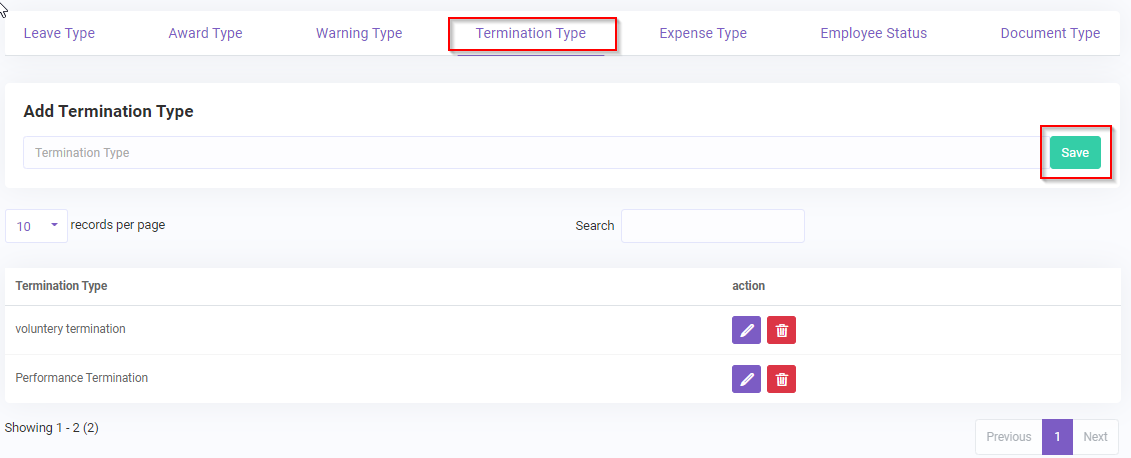Image resolution: width=1131 pixels, height=458 pixels.
Task: Switch to the Leave Type tab
Action: 59,33
